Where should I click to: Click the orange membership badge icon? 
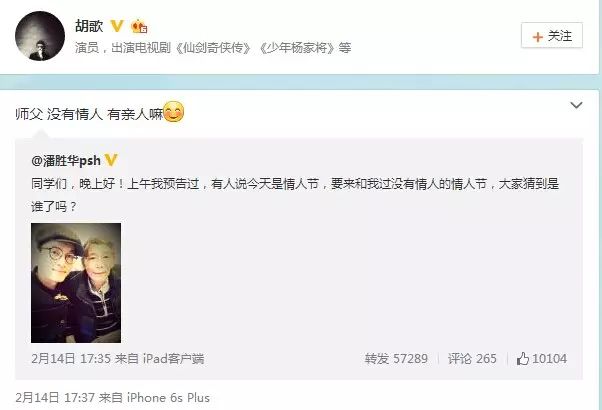click(x=139, y=26)
